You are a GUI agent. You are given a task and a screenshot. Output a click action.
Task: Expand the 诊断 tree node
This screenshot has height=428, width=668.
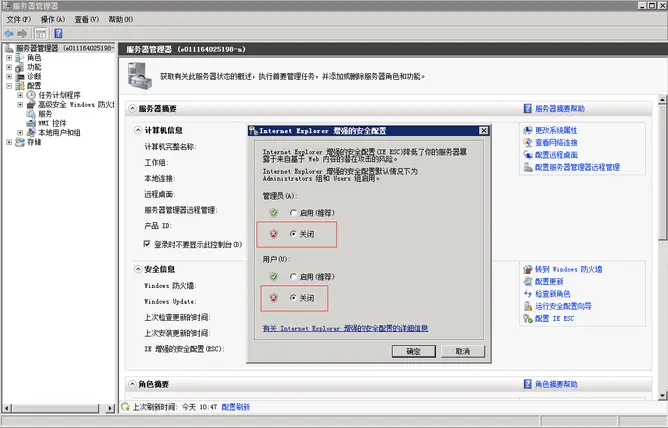9,77
